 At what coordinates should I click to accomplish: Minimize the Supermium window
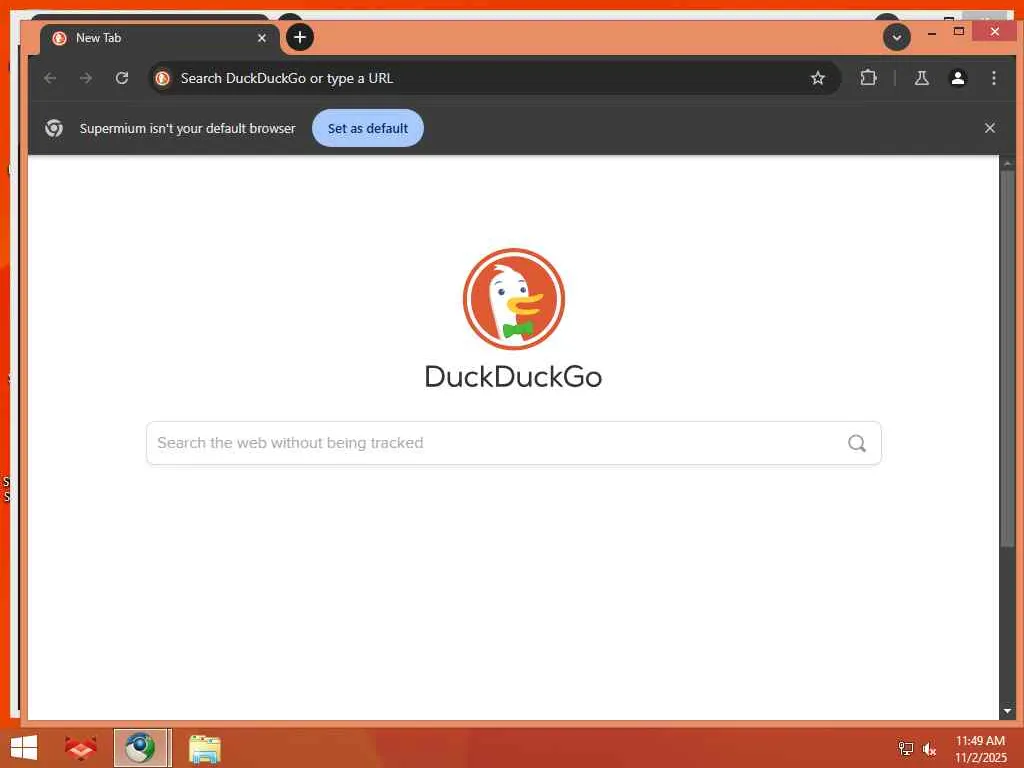(932, 32)
